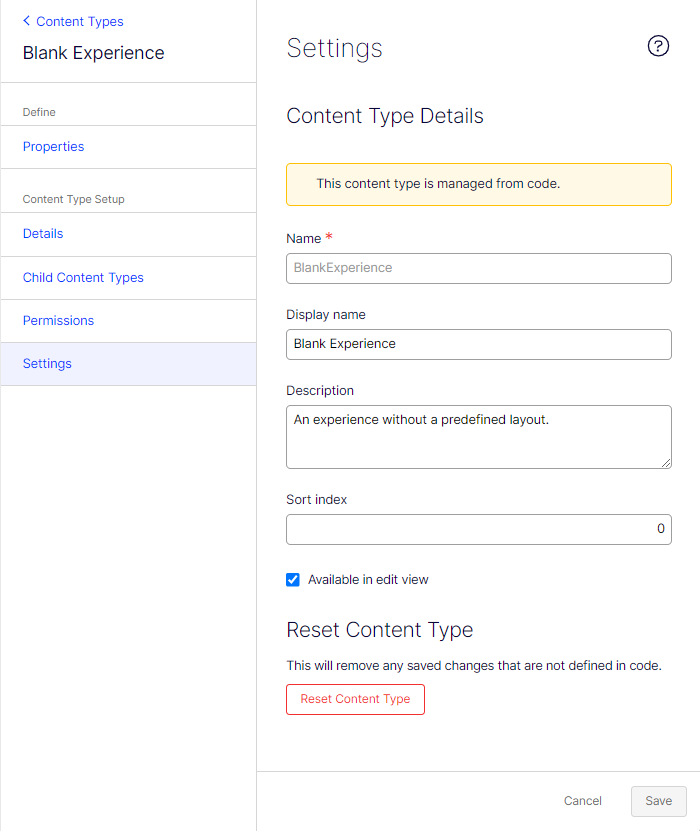This screenshot has width=700, height=831.
Task: Open Properties in the sidebar
Action: click(54, 147)
